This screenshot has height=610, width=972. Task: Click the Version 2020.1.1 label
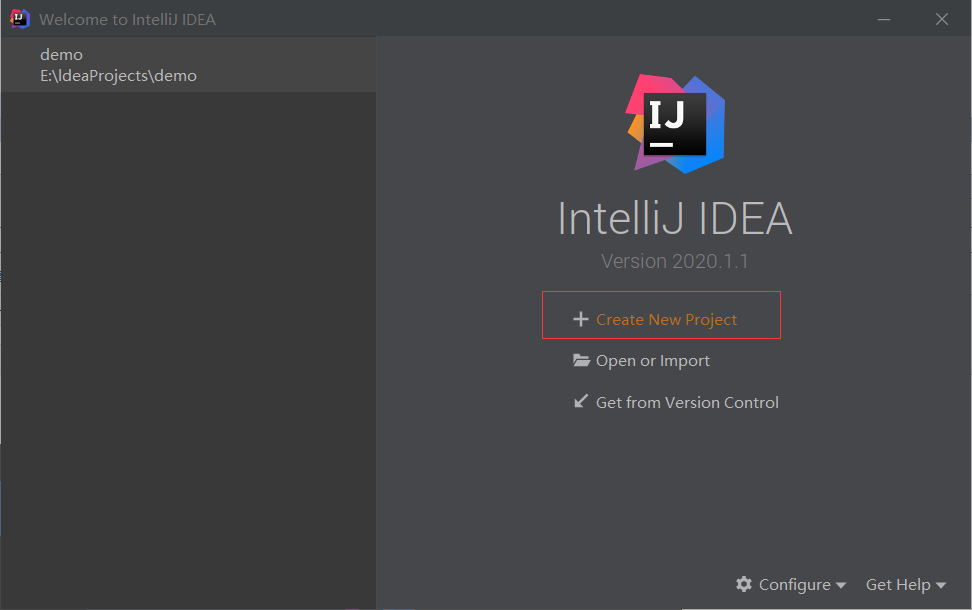pos(674,262)
